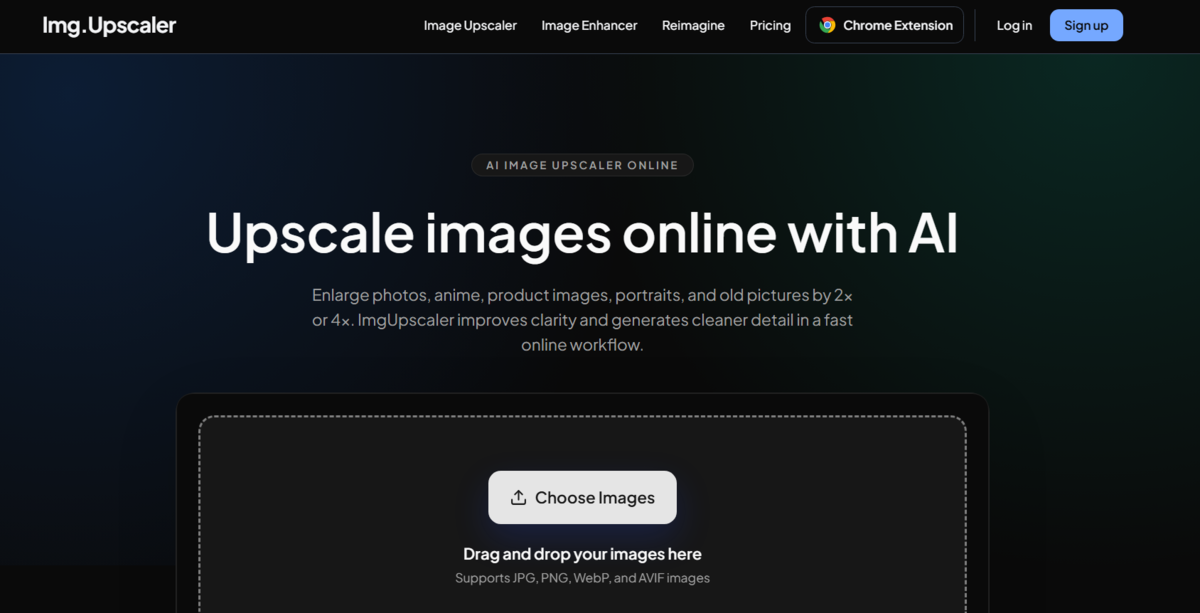Click the Img.Upscaler logo
Screen dimensions: 1200x613
click(x=109, y=26)
